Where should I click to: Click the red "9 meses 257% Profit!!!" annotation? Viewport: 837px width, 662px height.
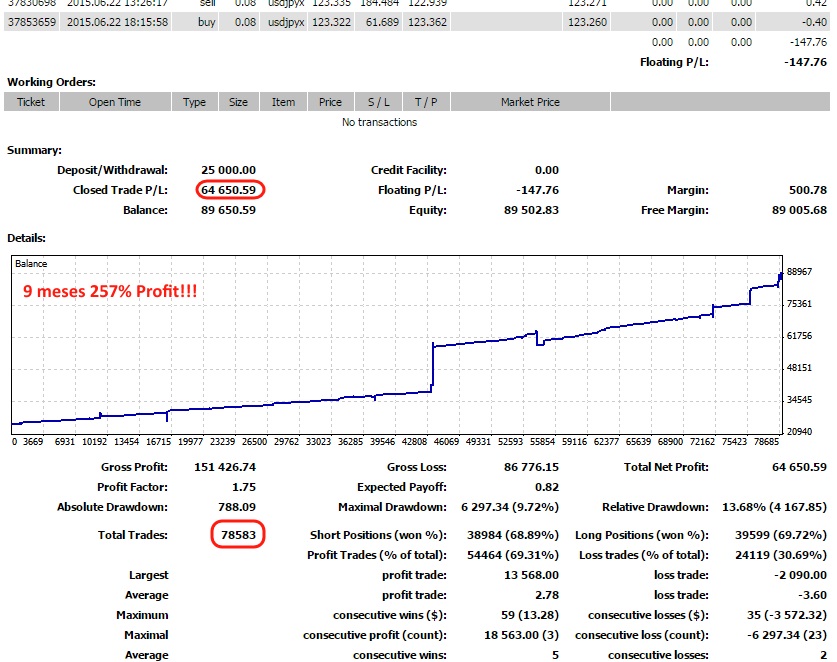pyautogui.click(x=108, y=291)
